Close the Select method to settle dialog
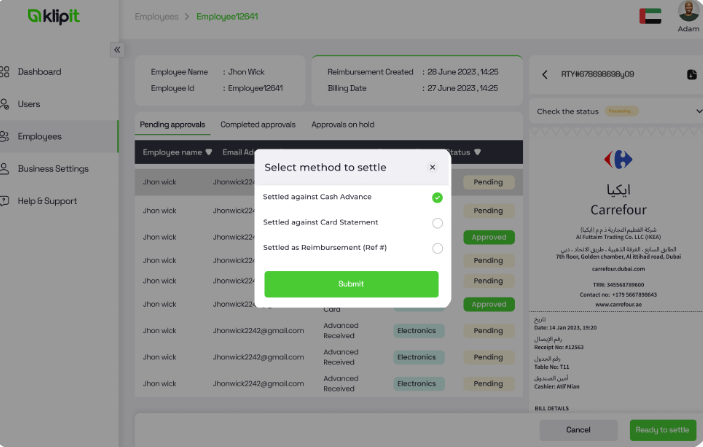The height and width of the screenshot is (447, 703). [x=432, y=167]
